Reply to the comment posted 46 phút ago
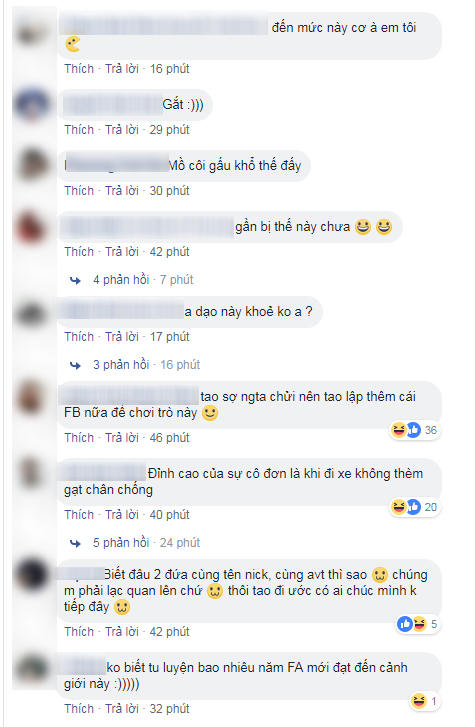475x727 pixels. 122,438
